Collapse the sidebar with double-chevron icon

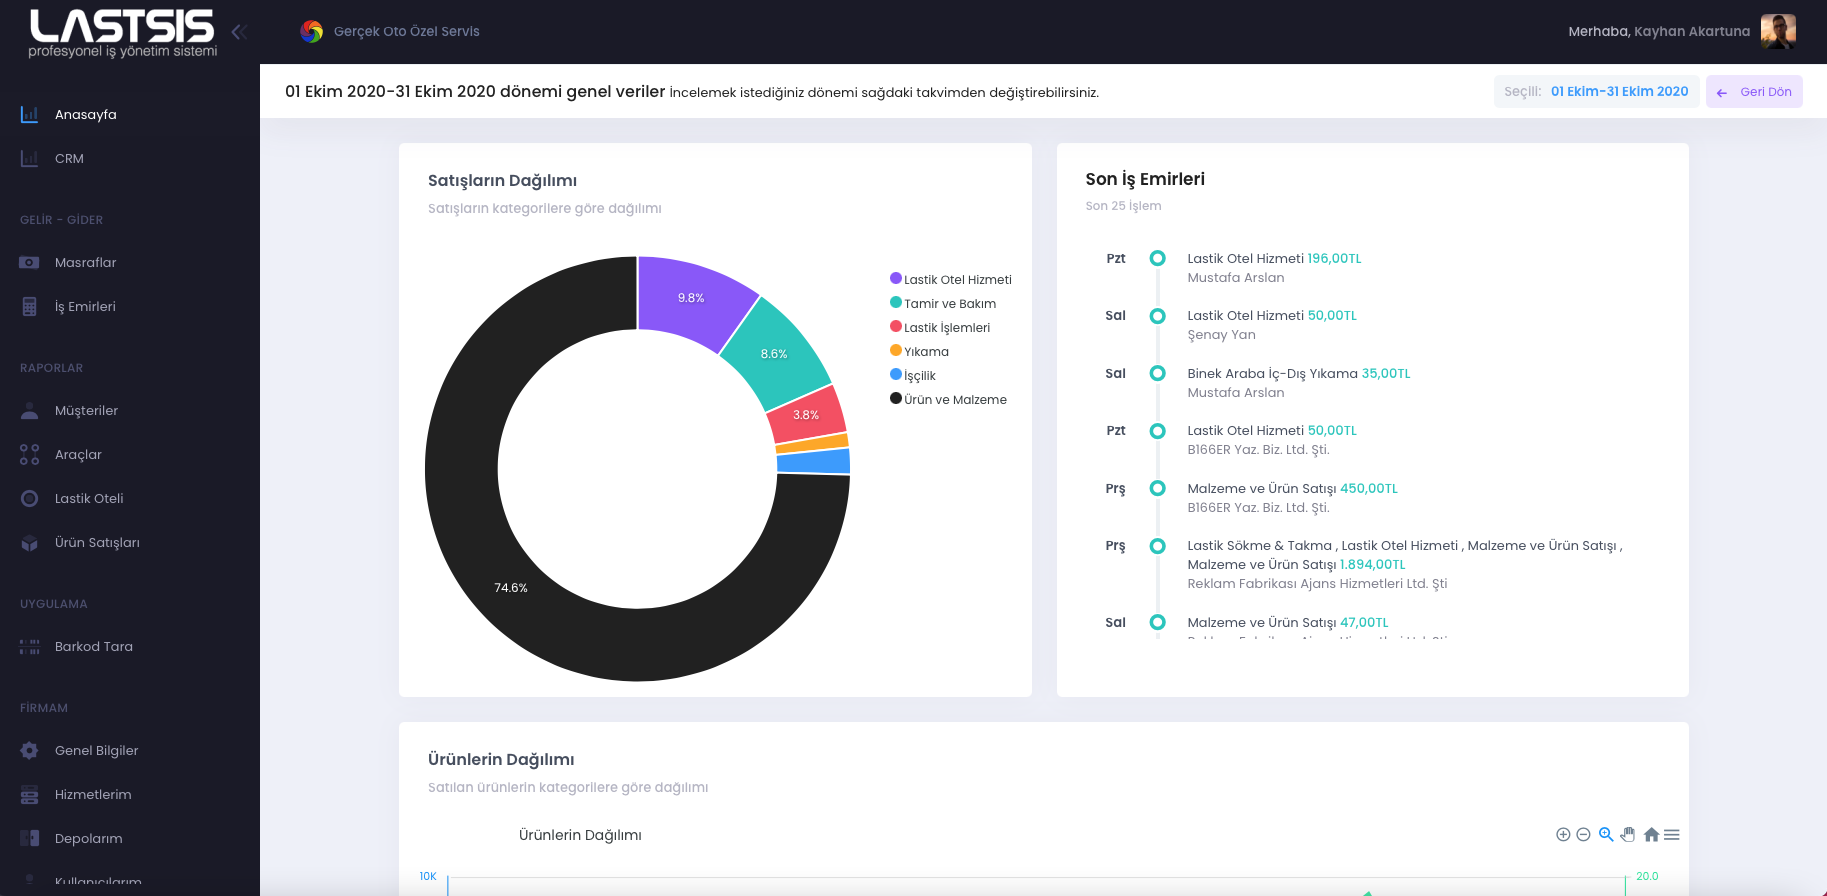click(239, 32)
